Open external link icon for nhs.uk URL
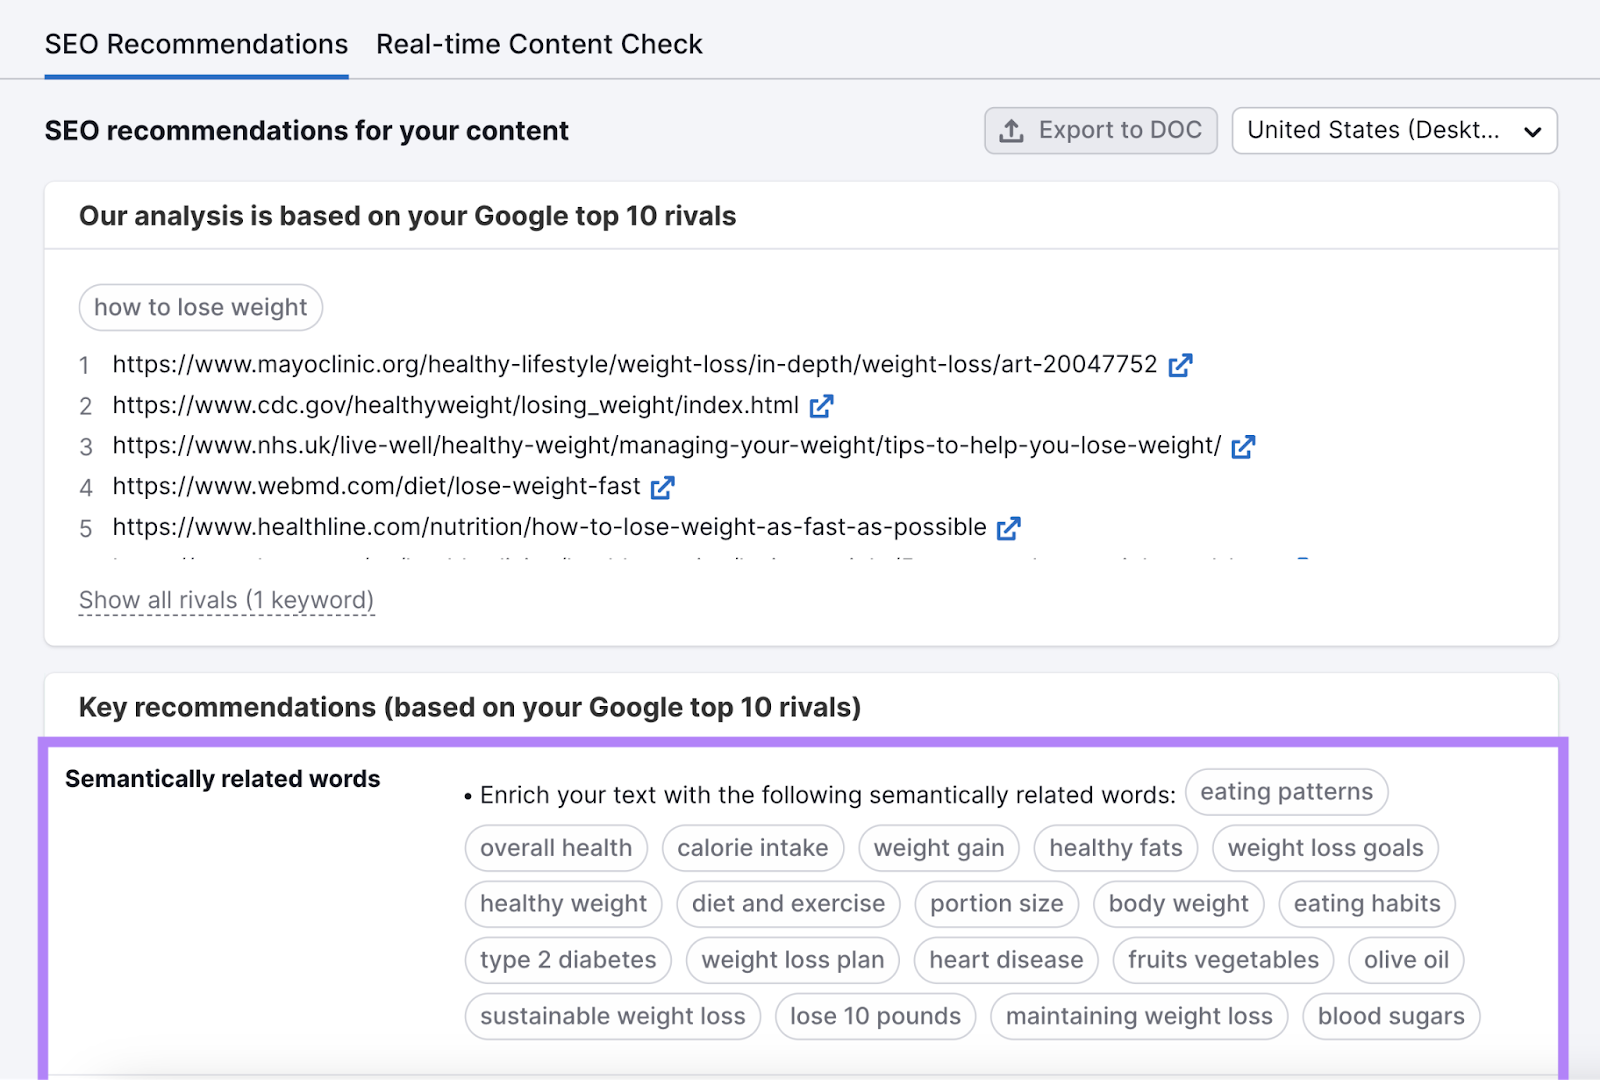Screen dimensions: 1600x1080 1243,446
